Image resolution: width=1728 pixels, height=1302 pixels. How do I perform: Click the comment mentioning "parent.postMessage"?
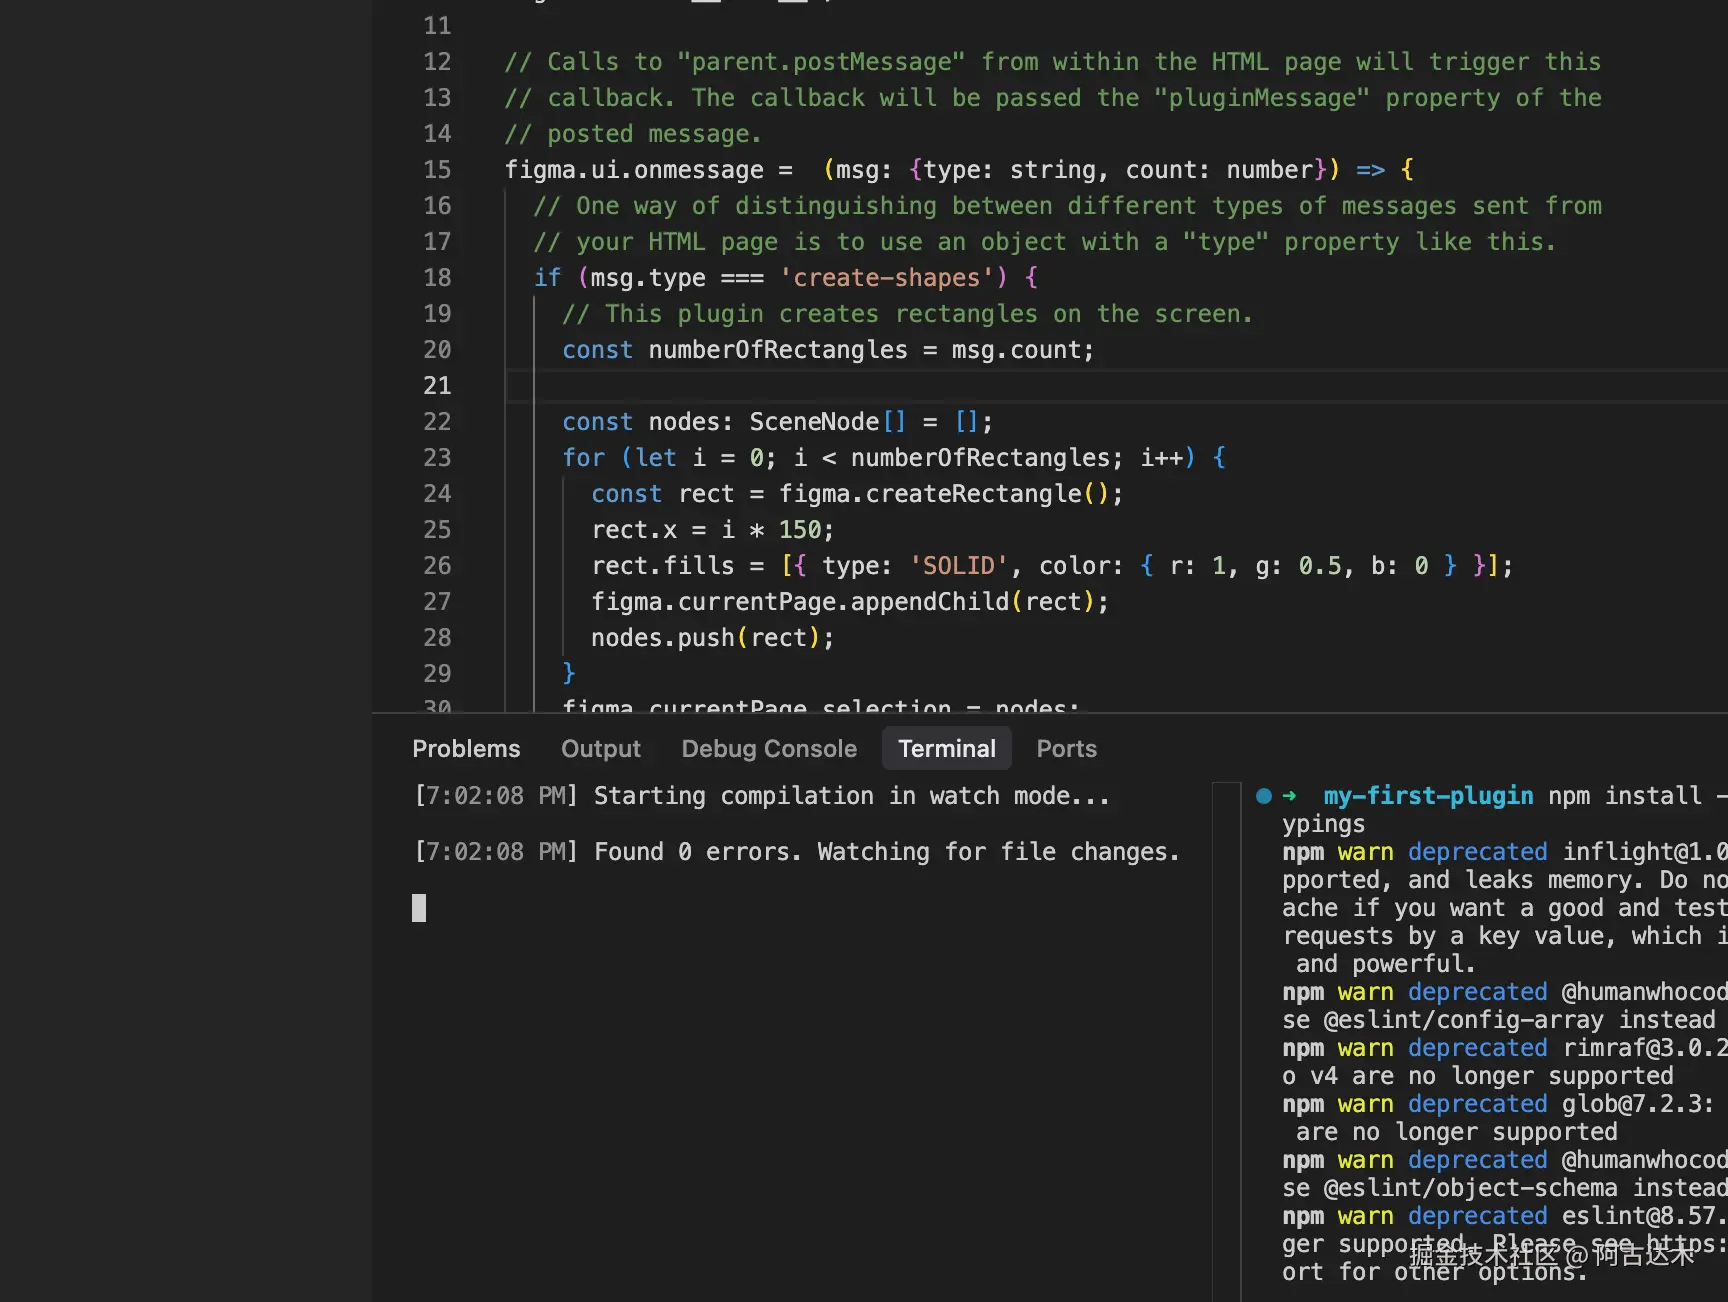tap(1053, 62)
